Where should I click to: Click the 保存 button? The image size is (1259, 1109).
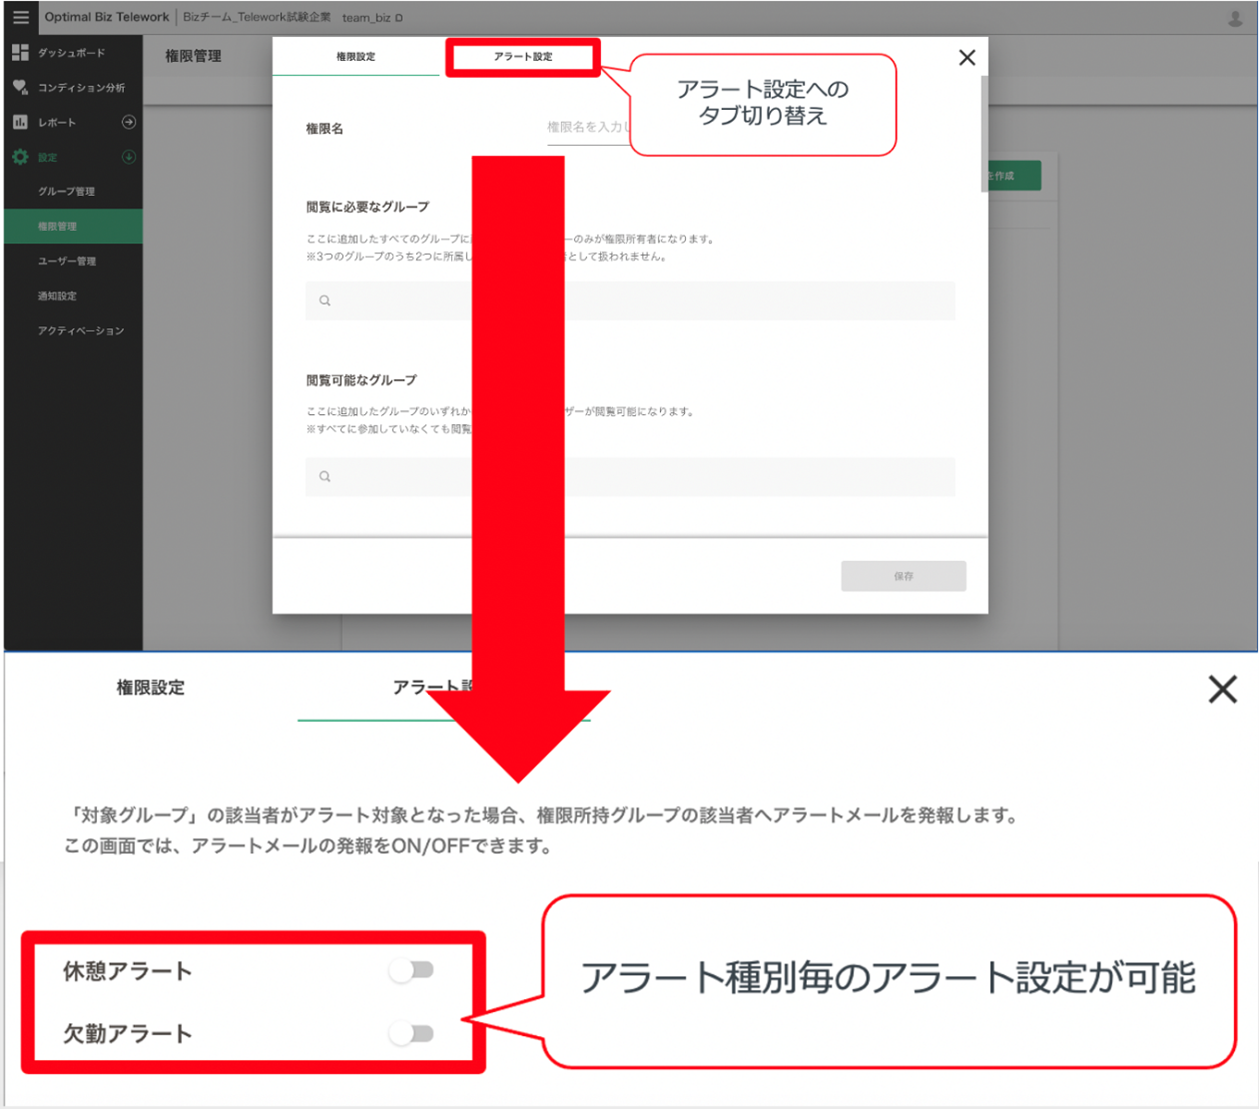[903, 576]
